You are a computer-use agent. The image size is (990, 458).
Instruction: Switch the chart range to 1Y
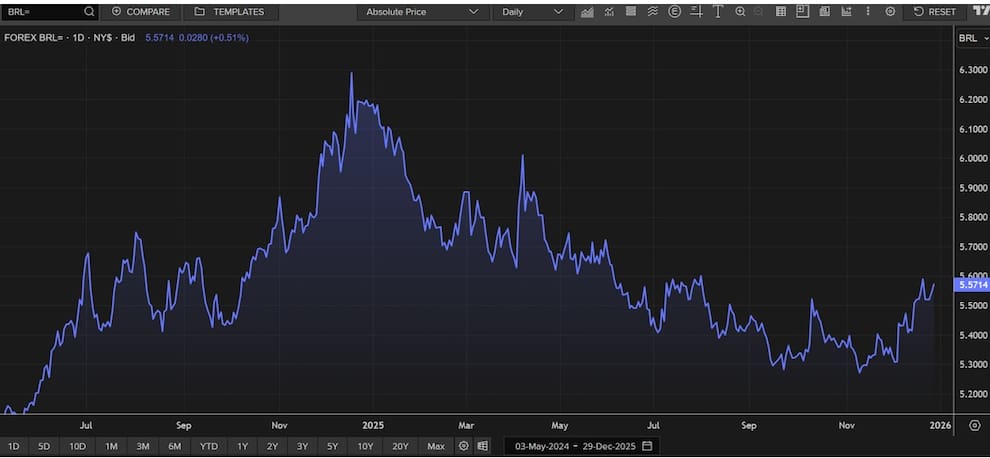point(241,445)
